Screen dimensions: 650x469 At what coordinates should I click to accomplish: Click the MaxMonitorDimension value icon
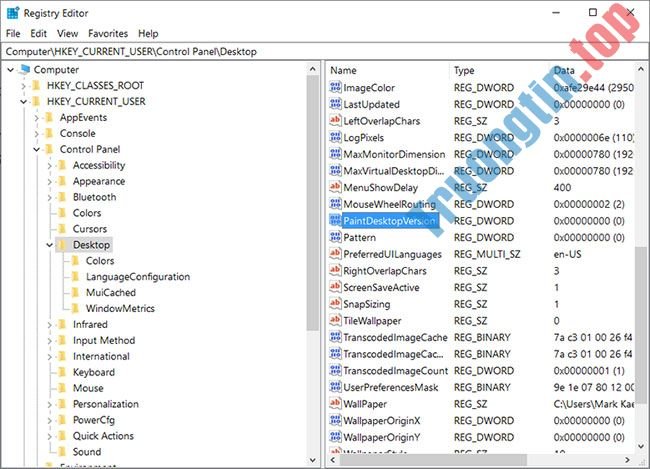coord(335,154)
